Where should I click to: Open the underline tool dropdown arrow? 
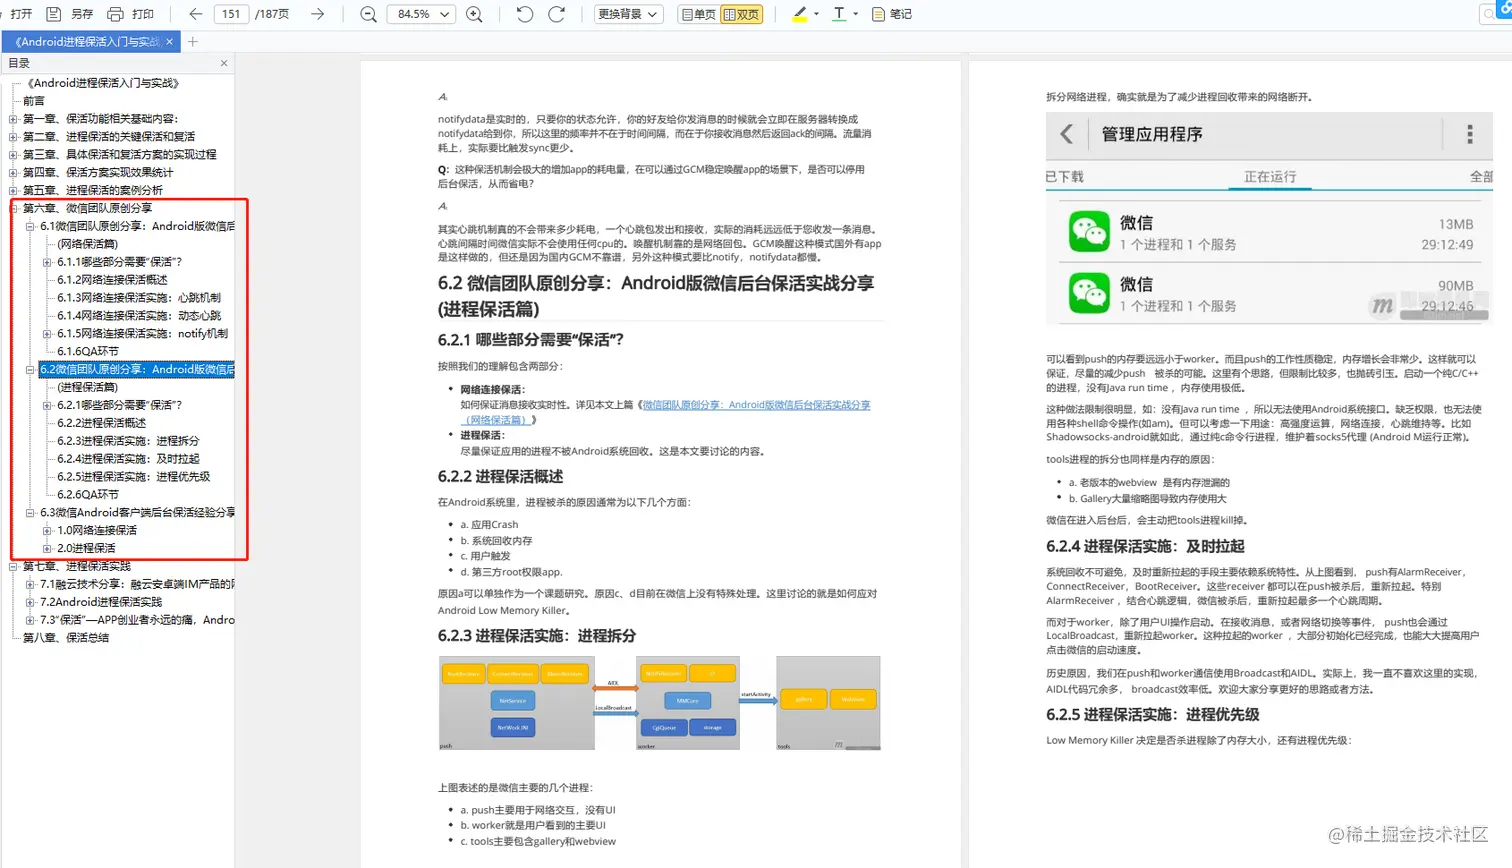[856, 14]
